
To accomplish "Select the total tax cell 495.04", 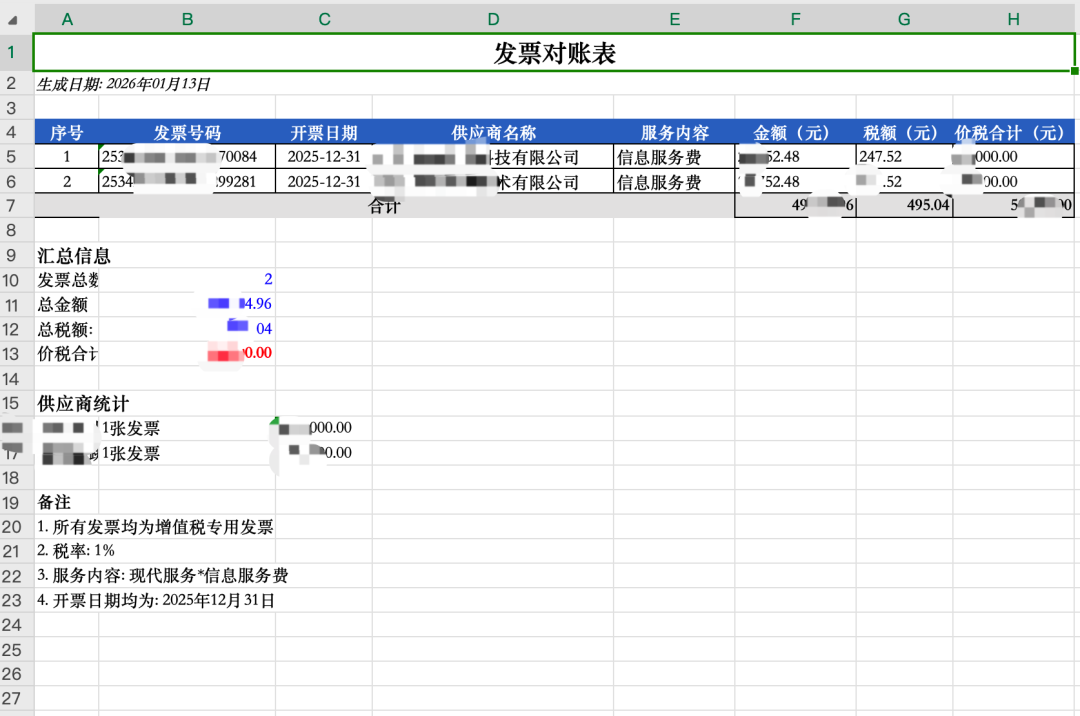I will [904, 206].
